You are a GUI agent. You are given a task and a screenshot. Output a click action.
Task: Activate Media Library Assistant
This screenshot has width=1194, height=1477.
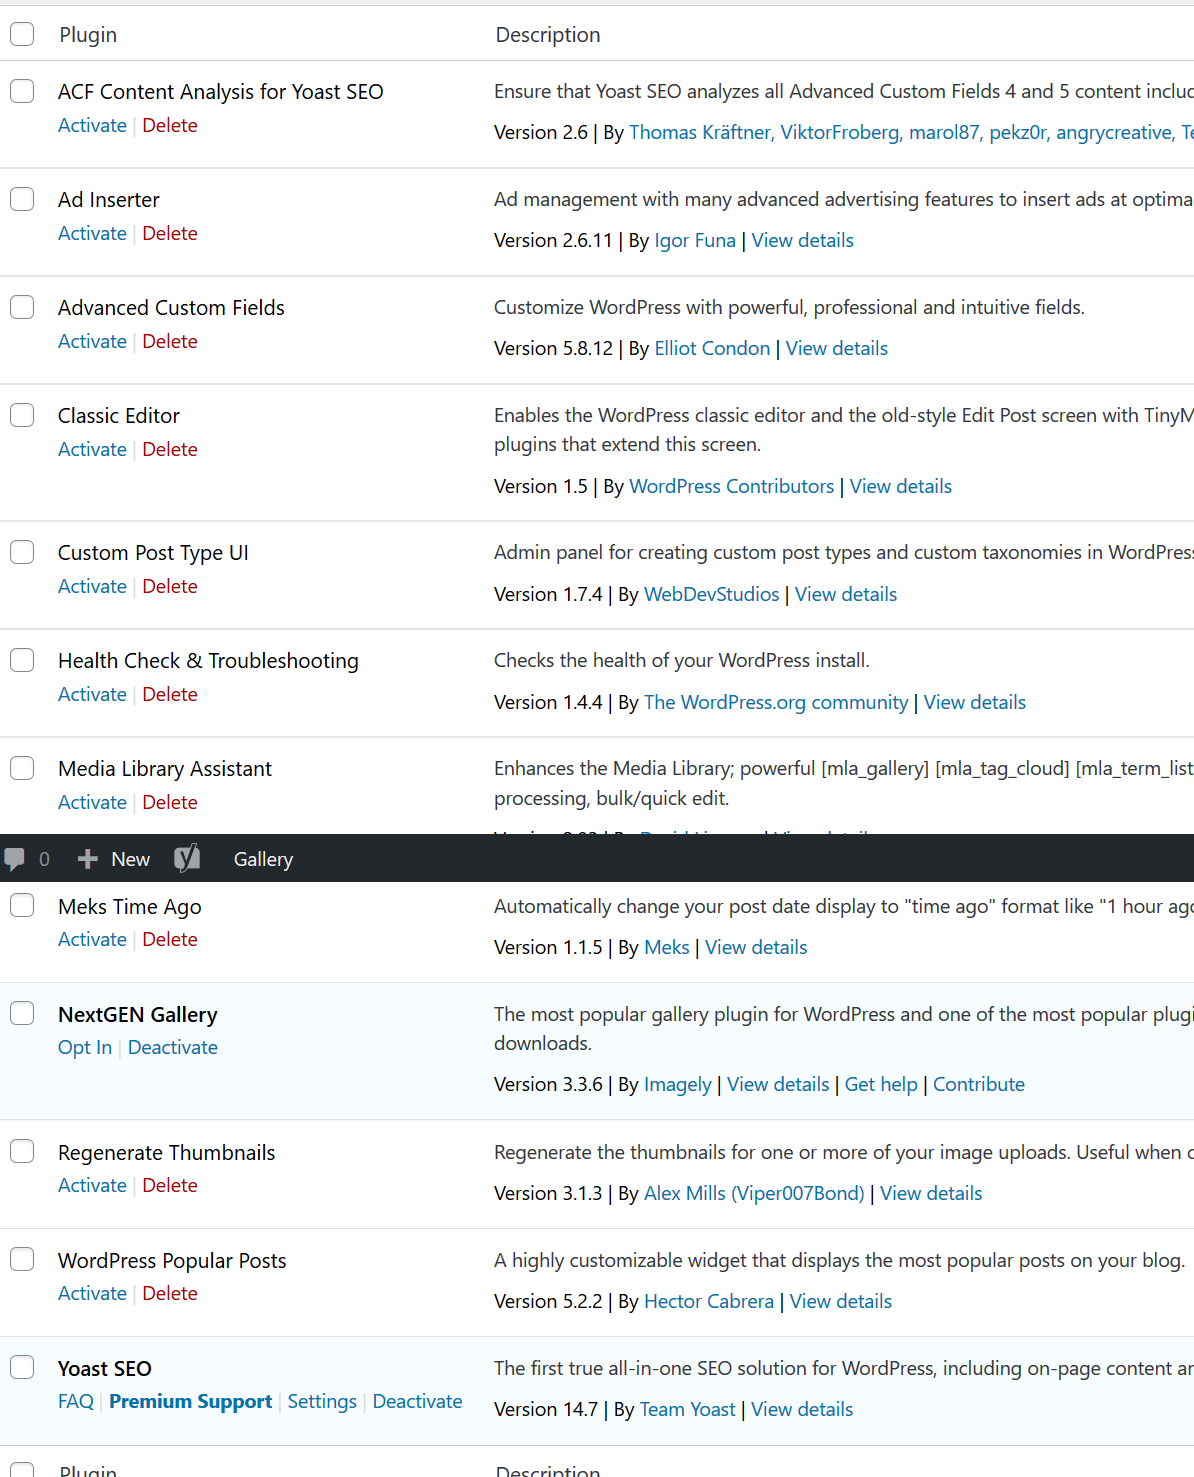(92, 802)
